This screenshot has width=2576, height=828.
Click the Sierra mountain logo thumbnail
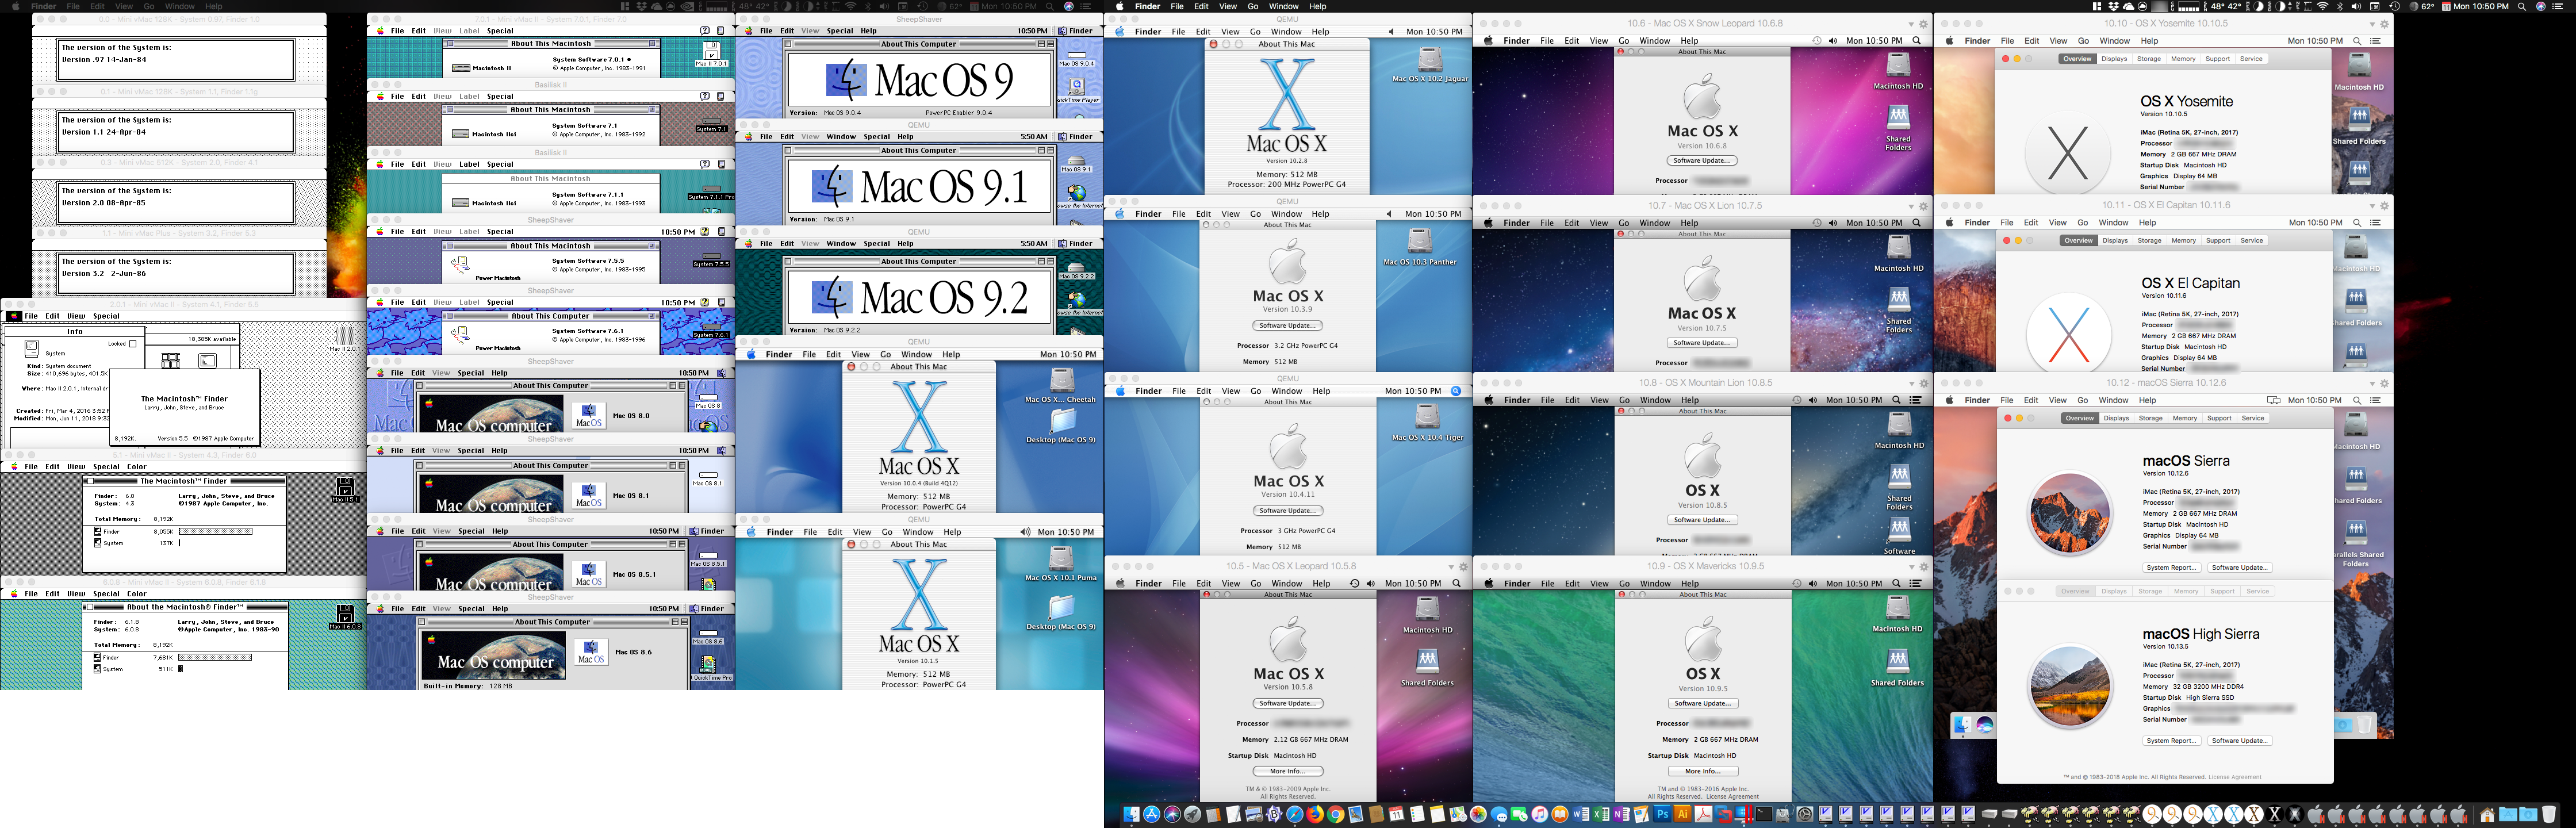tap(2069, 514)
